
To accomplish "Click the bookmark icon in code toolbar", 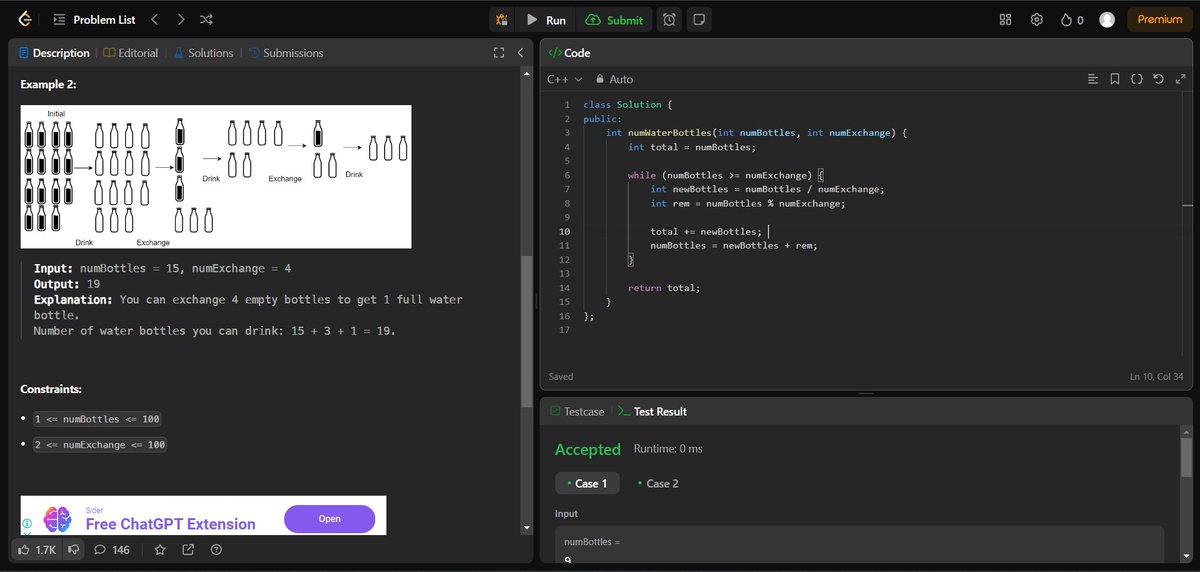I will click(x=1115, y=79).
